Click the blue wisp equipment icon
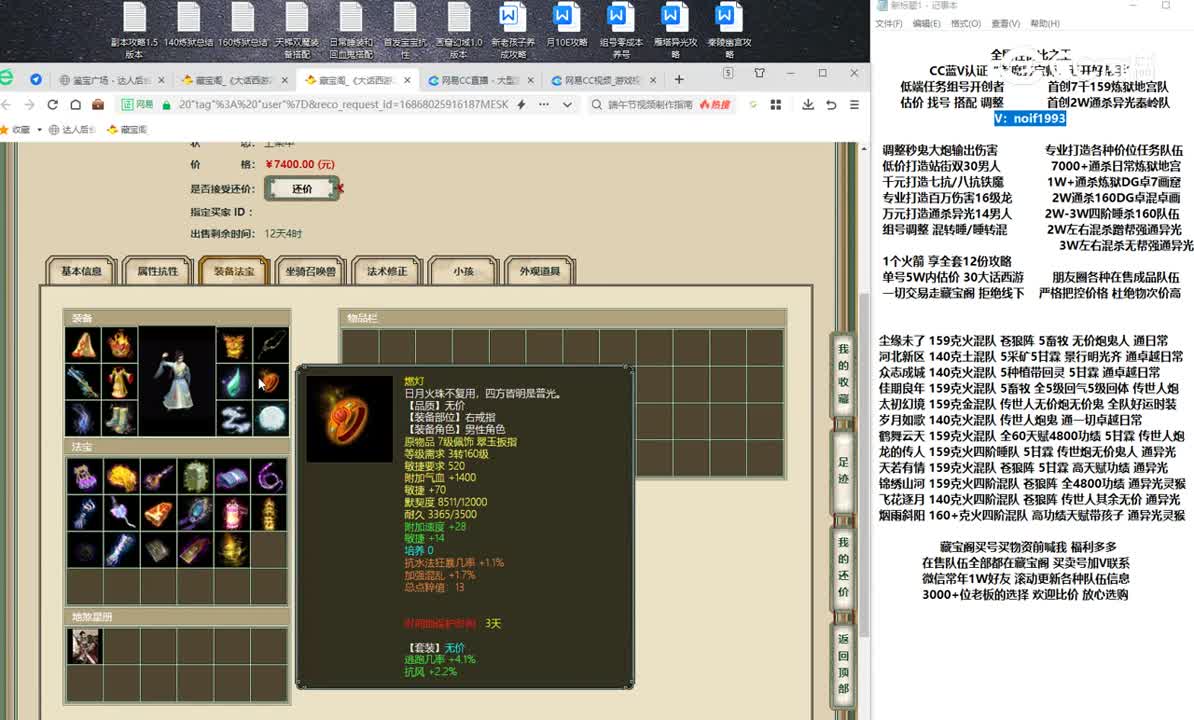 coord(84,419)
